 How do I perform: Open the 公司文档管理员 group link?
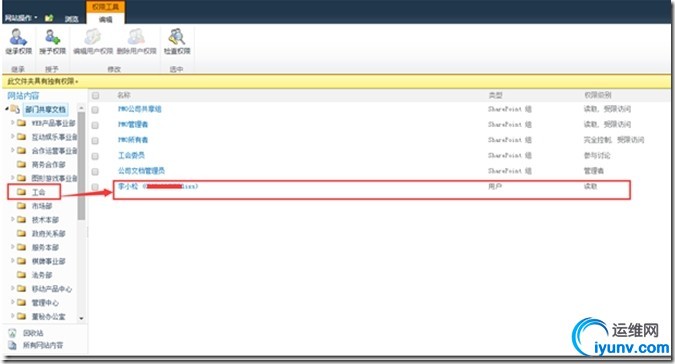point(141,171)
